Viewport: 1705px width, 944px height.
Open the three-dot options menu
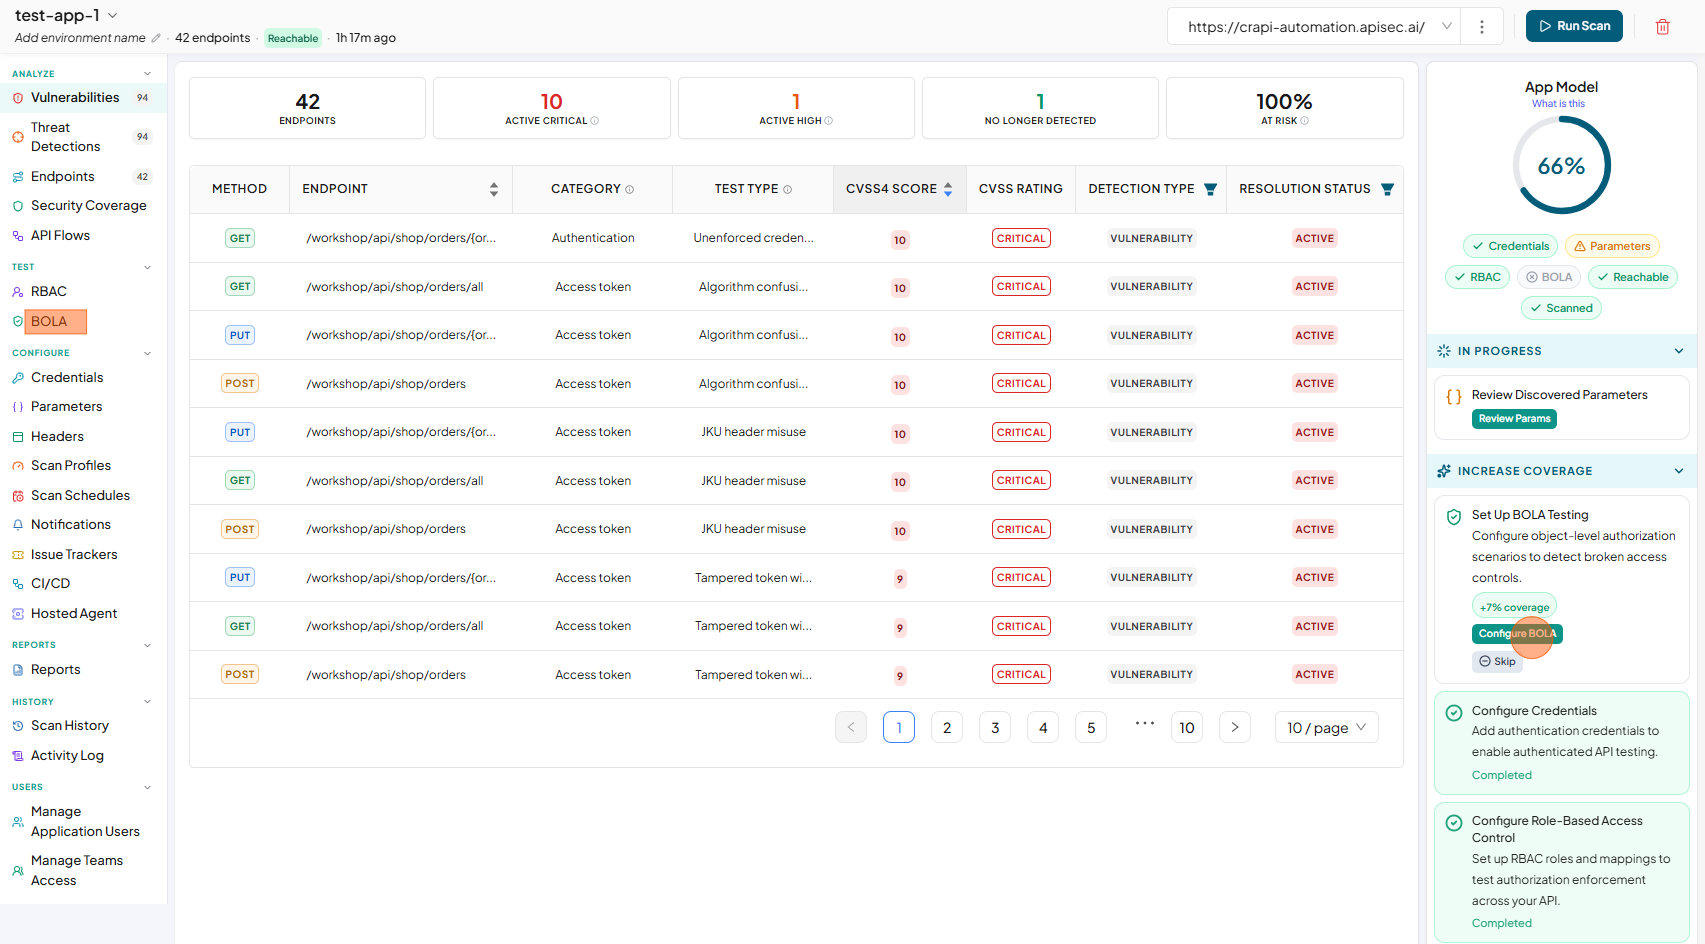1482,27
